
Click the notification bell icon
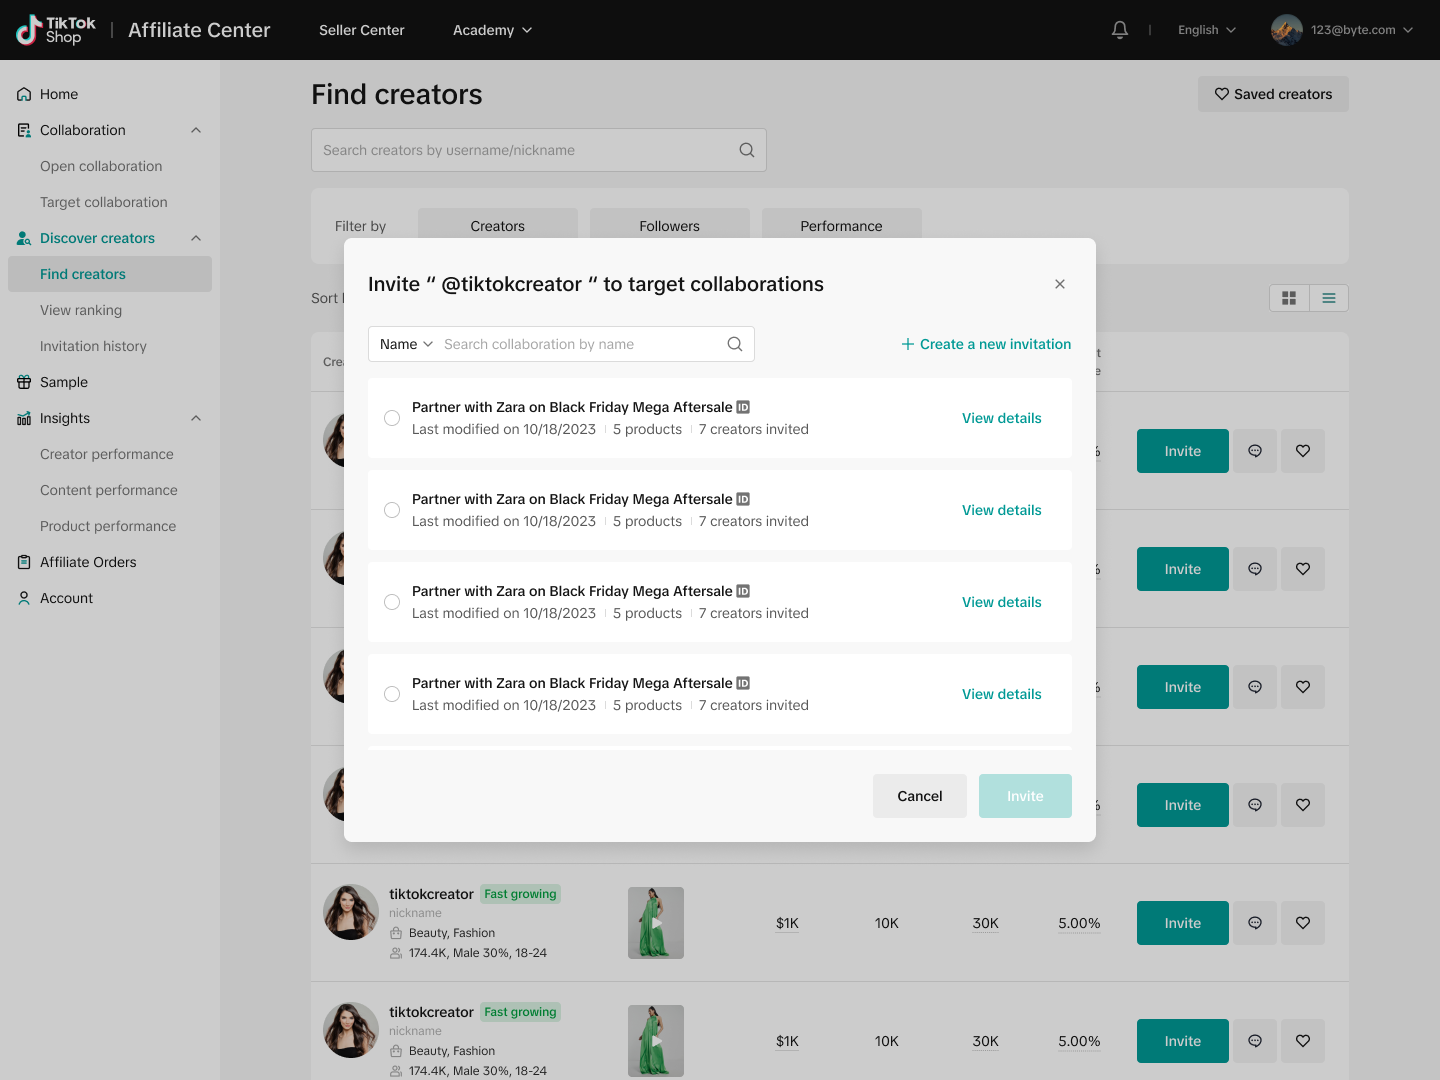(x=1120, y=30)
